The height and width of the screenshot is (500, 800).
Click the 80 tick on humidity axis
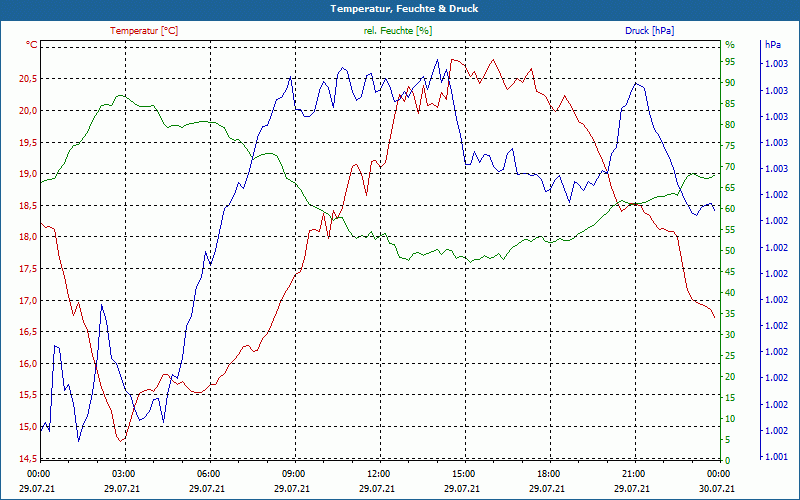point(730,125)
